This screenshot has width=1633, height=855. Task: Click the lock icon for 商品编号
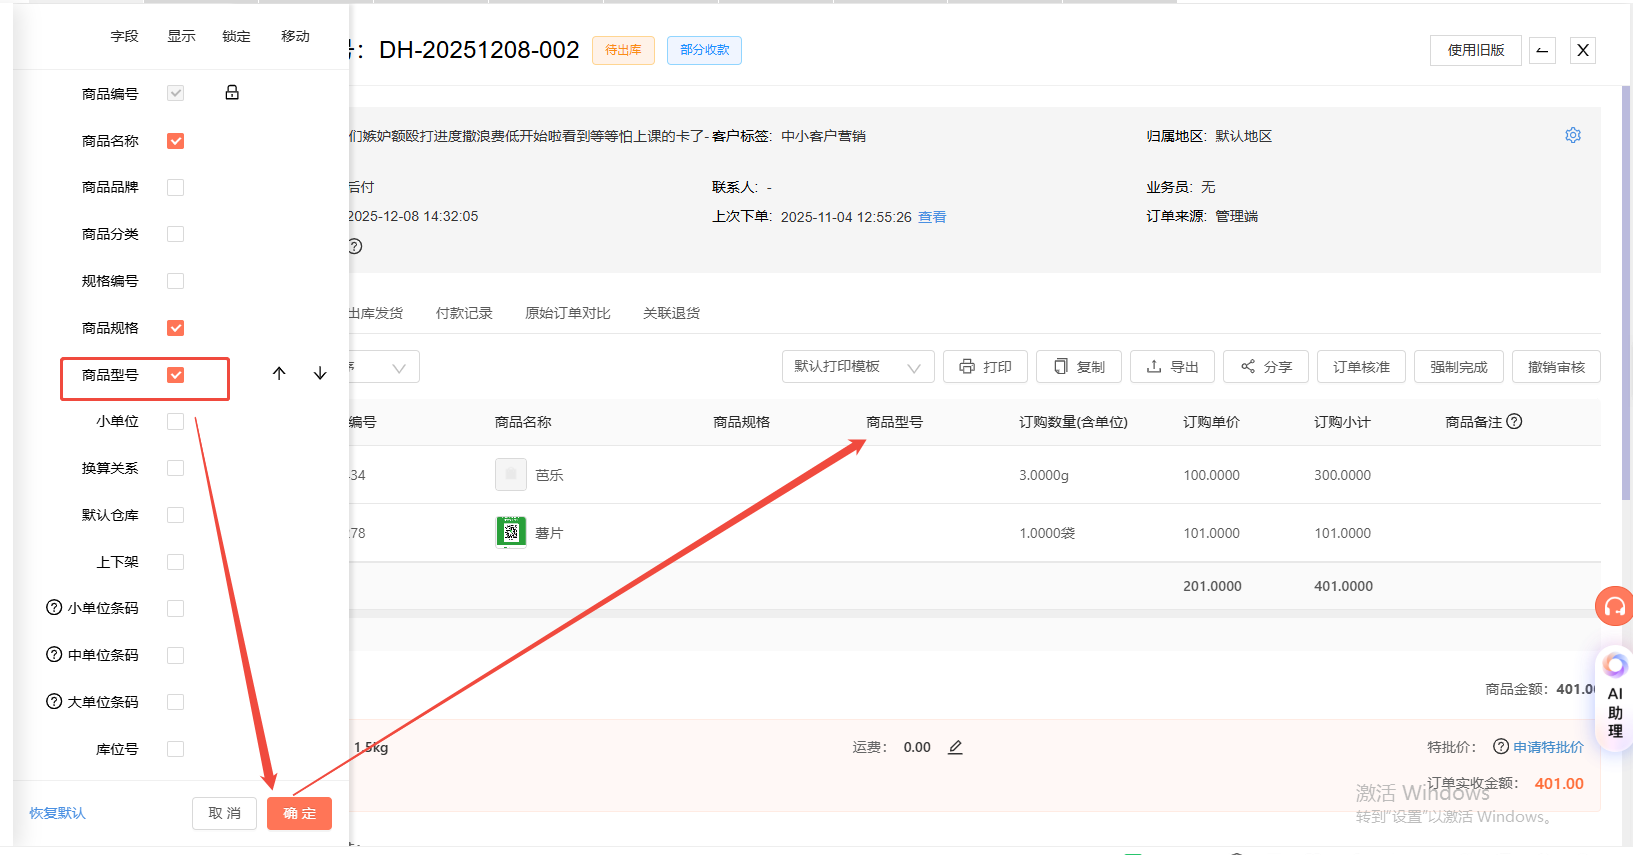pos(232,93)
